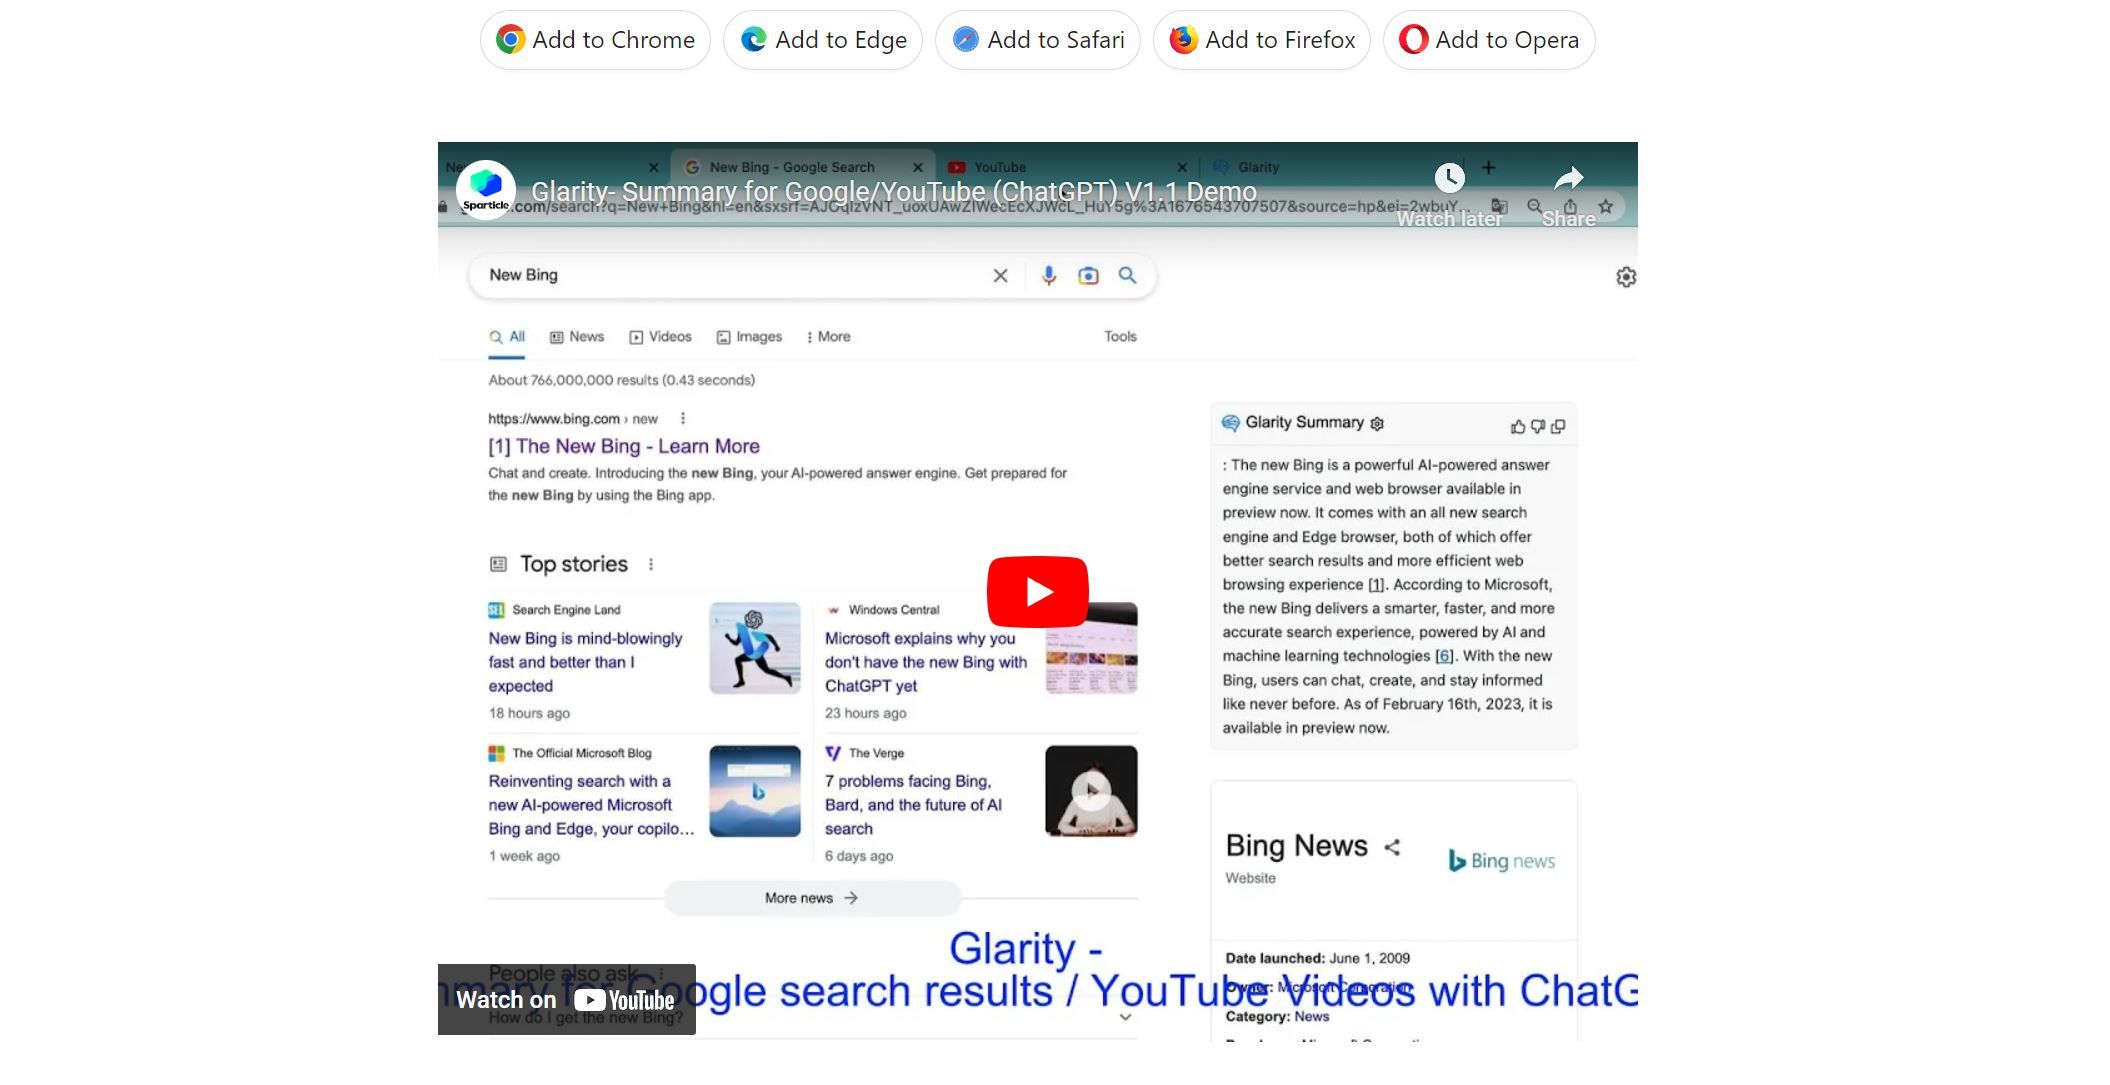The image size is (2110, 1085).
Task: Open New Bing is mind-blowingly fast story
Action: (586, 662)
